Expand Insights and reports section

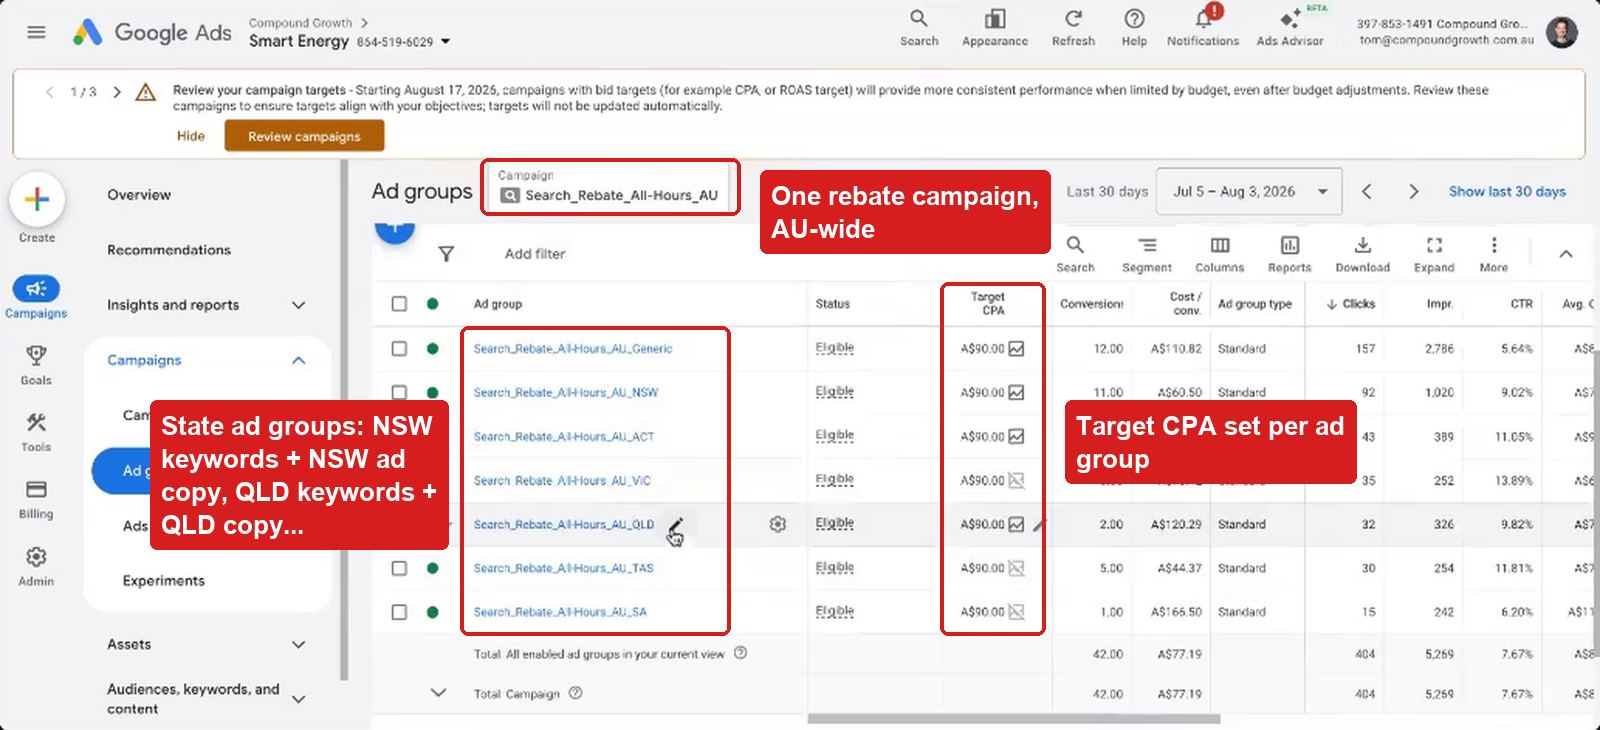pos(298,305)
